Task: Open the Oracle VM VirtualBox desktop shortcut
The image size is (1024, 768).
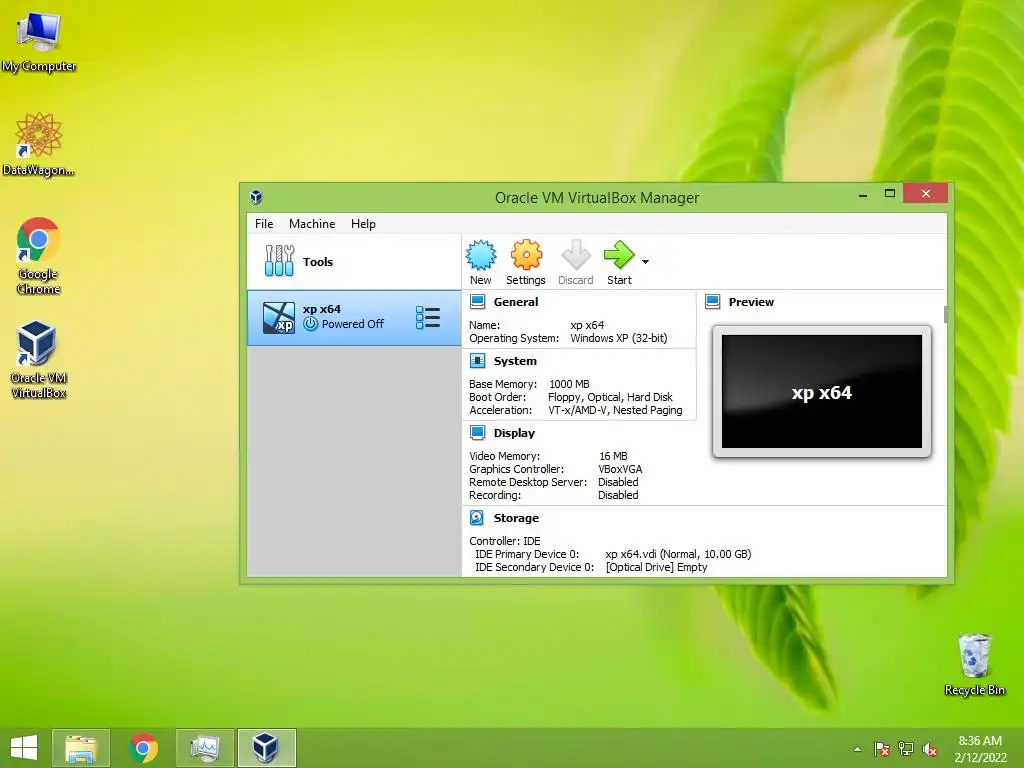Action: tap(39, 360)
